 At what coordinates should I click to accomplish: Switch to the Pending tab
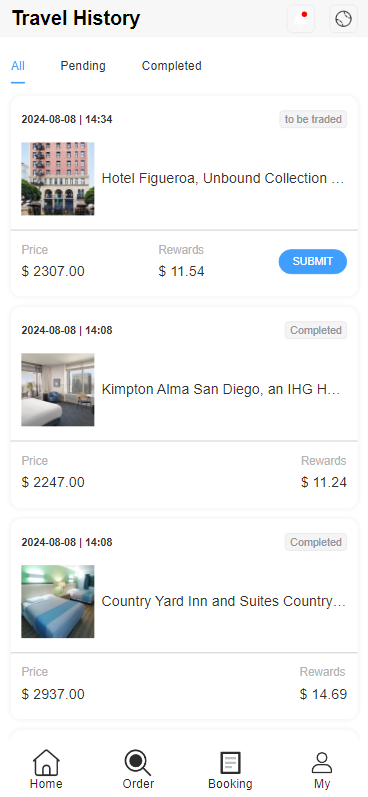pos(83,66)
